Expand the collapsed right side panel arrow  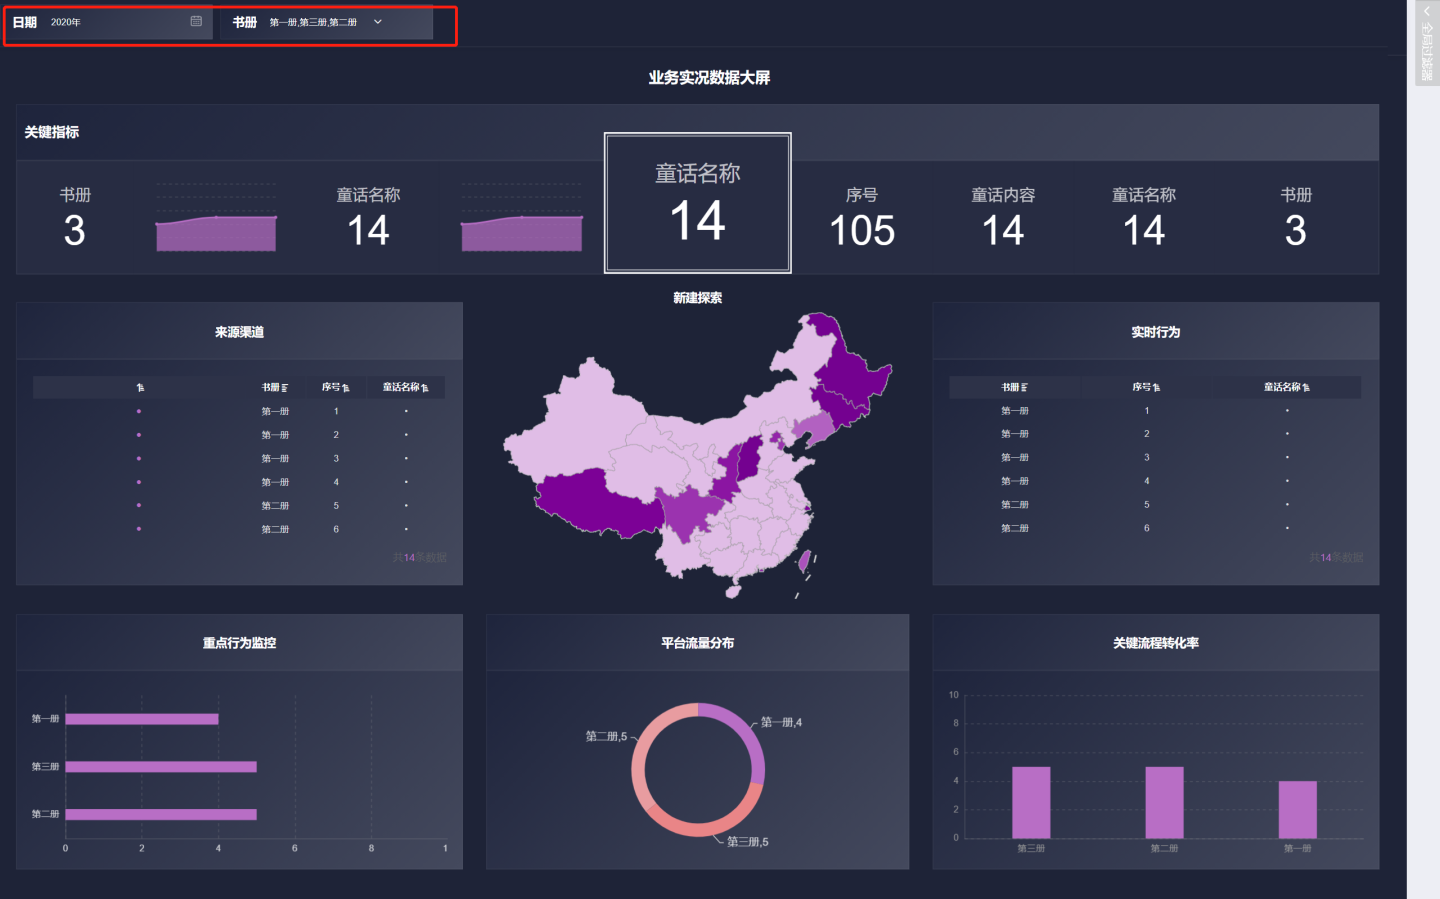coord(1426,12)
